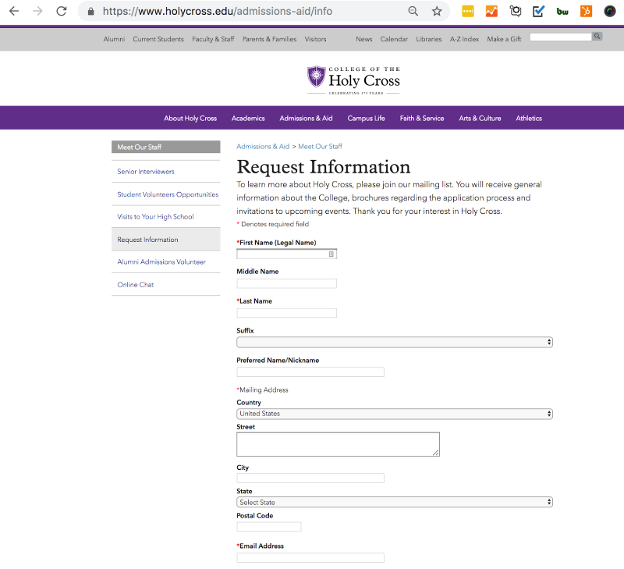Click the Last Name input field
This screenshot has width=624, height=569.
coord(287,313)
